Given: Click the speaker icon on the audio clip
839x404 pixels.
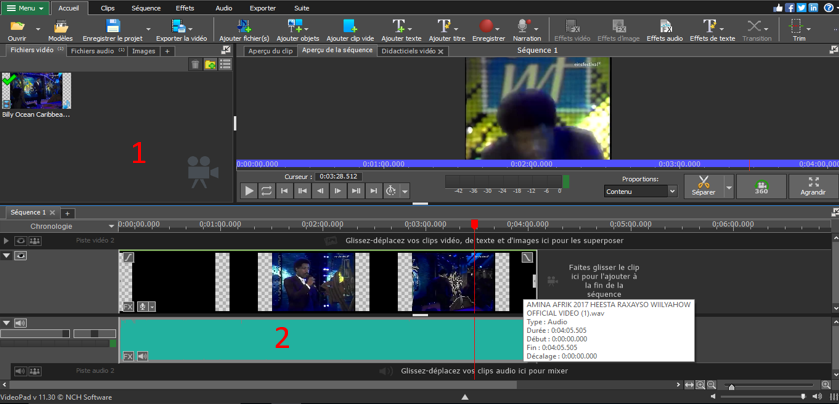Looking at the screenshot, I should click(x=142, y=356).
